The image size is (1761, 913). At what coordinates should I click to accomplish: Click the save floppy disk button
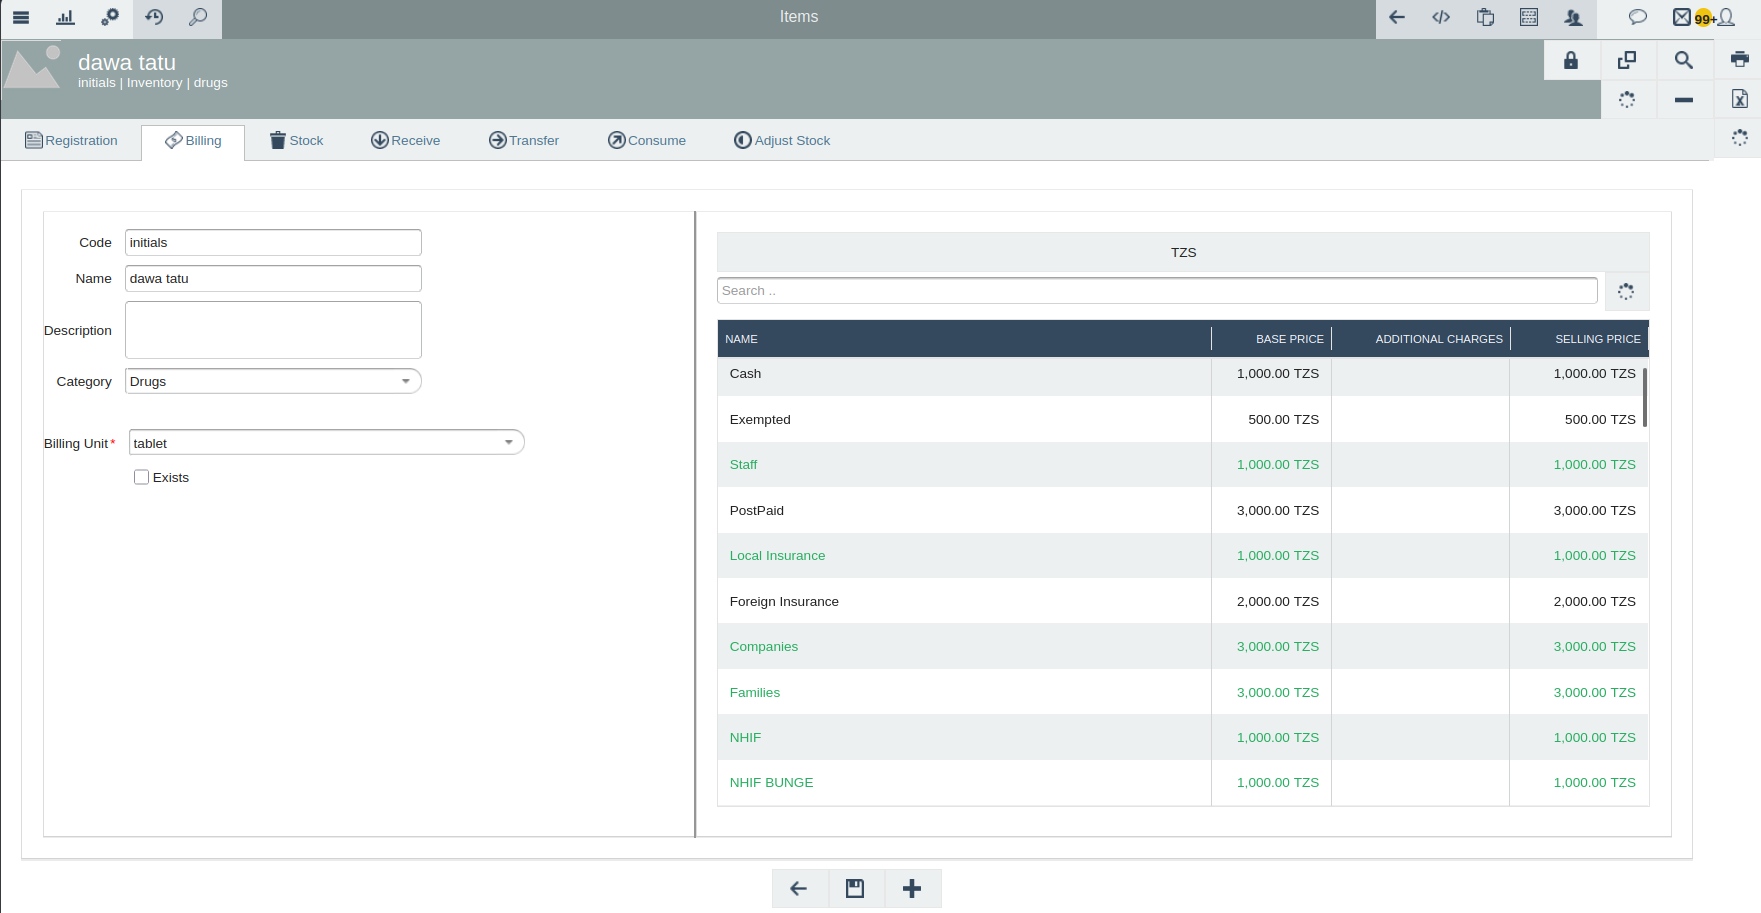point(855,888)
